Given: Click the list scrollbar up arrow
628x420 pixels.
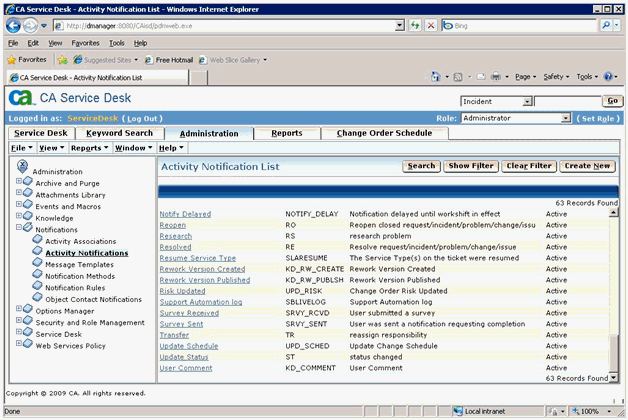Looking at the screenshot, I should (x=613, y=213).
